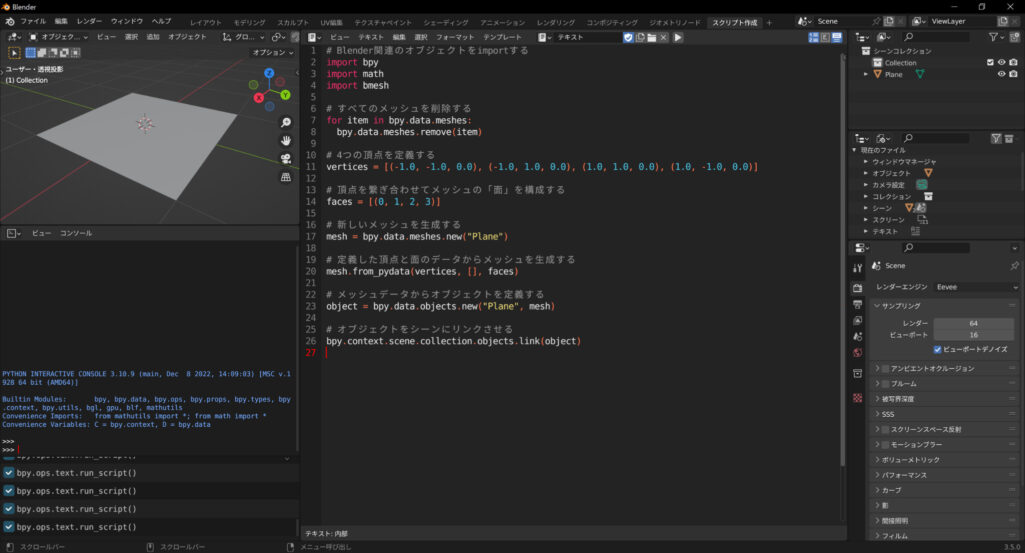
Task: Open the ヘルプ menu
Action: pyautogui.click(x=161, y=22)
